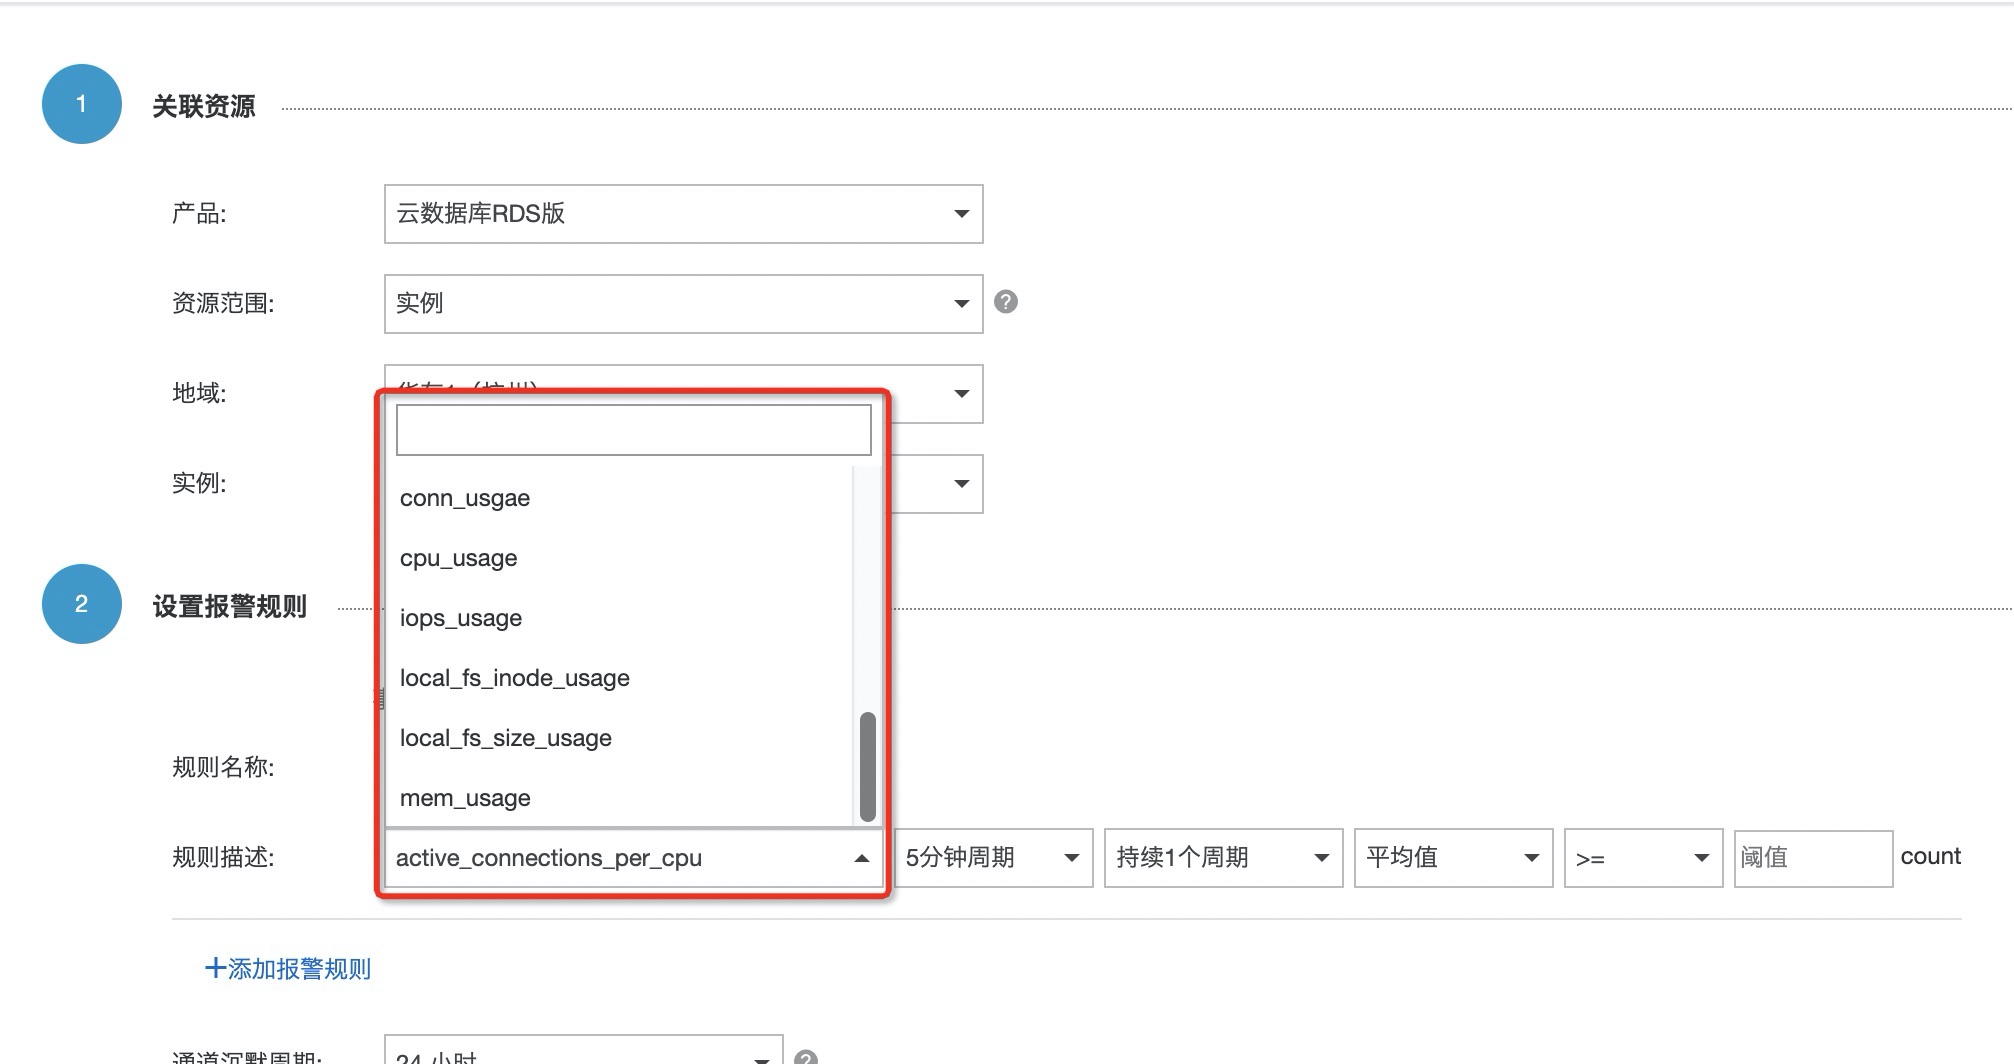Viewport: 2014px width, 1064px height.
Task: Click the +添加报警规则 link
Action: [288, 969]
